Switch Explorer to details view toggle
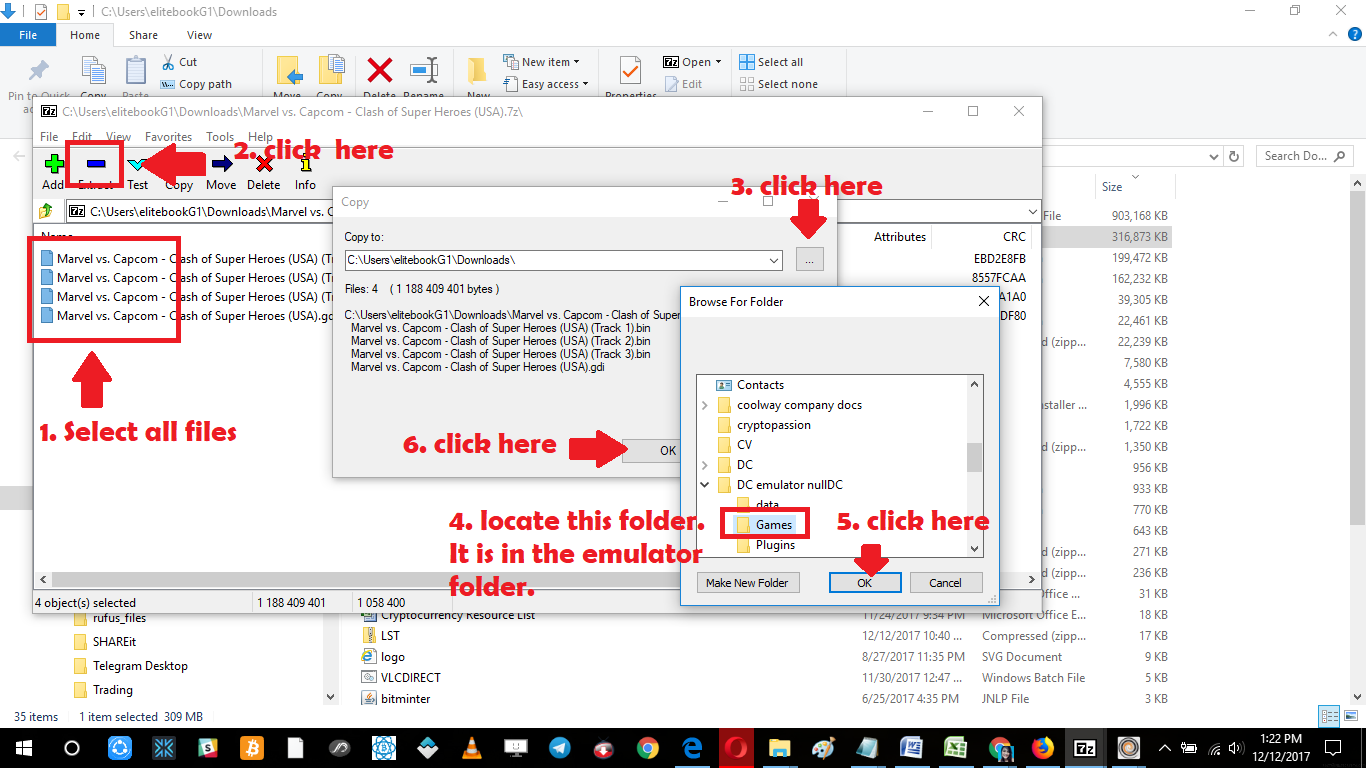1366x768 pixels. 1329,716
